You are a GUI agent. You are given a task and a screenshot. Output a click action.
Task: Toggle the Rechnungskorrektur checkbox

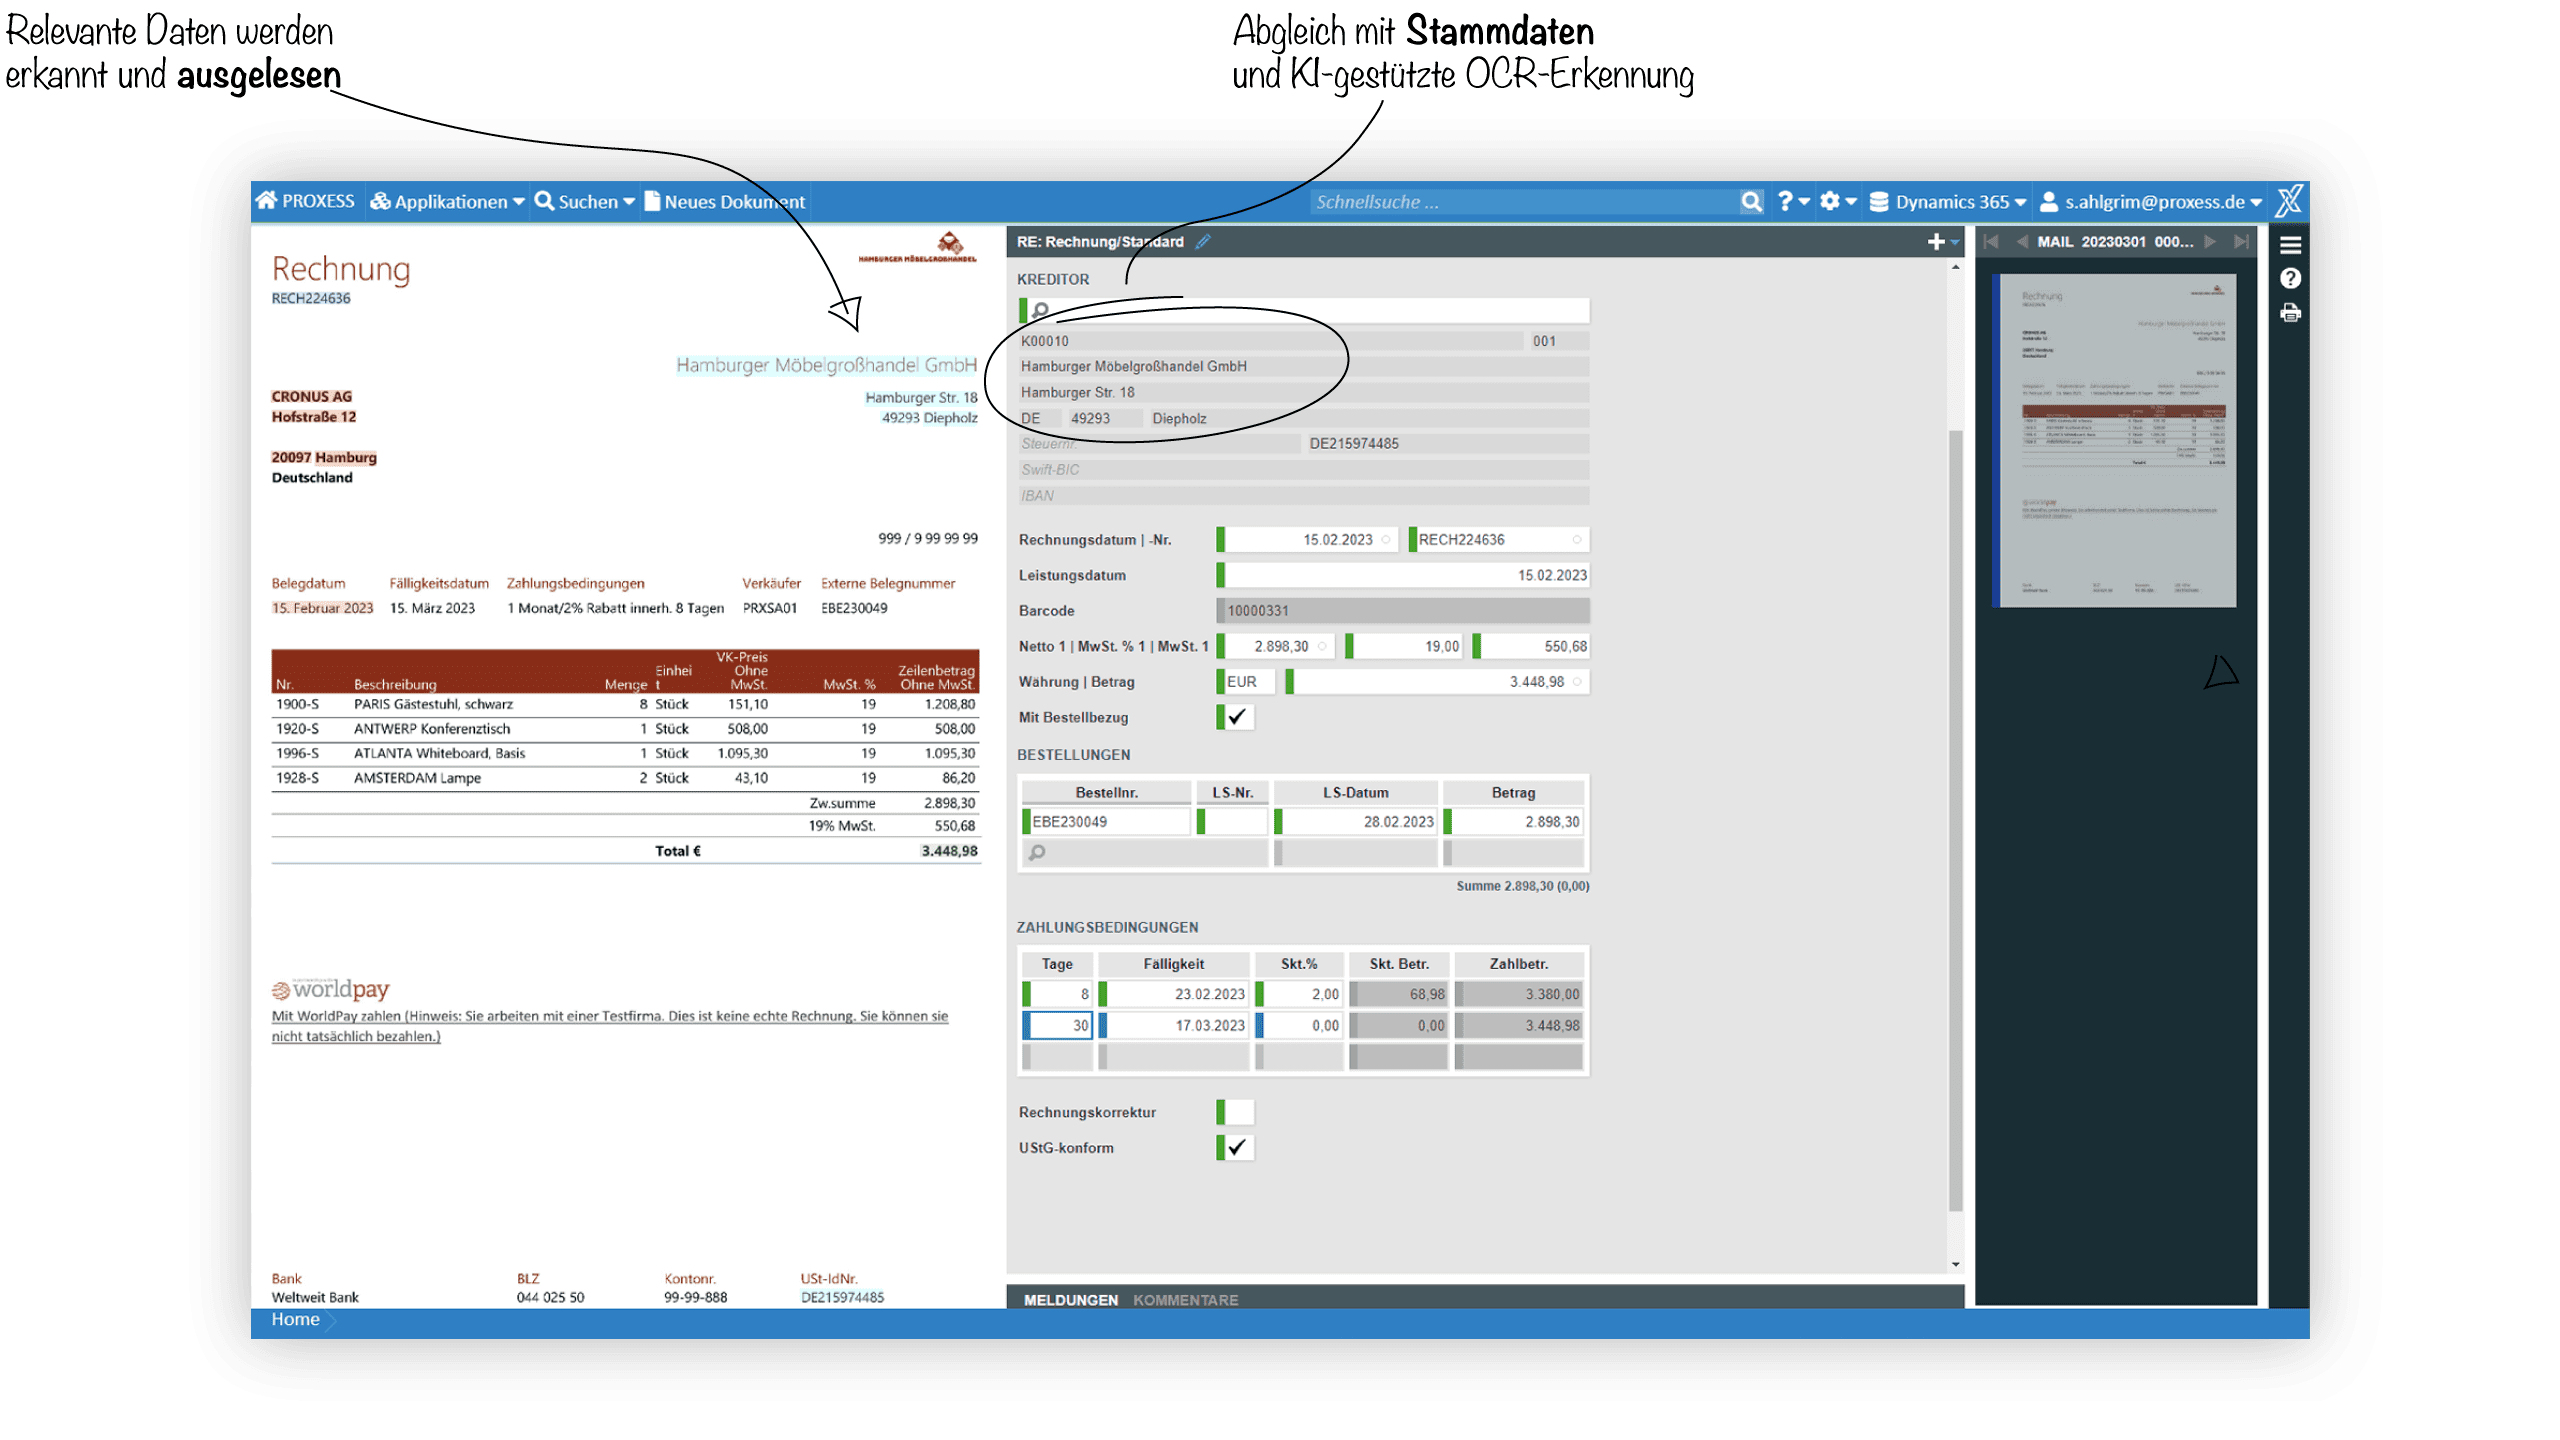coord(1236,1112)
